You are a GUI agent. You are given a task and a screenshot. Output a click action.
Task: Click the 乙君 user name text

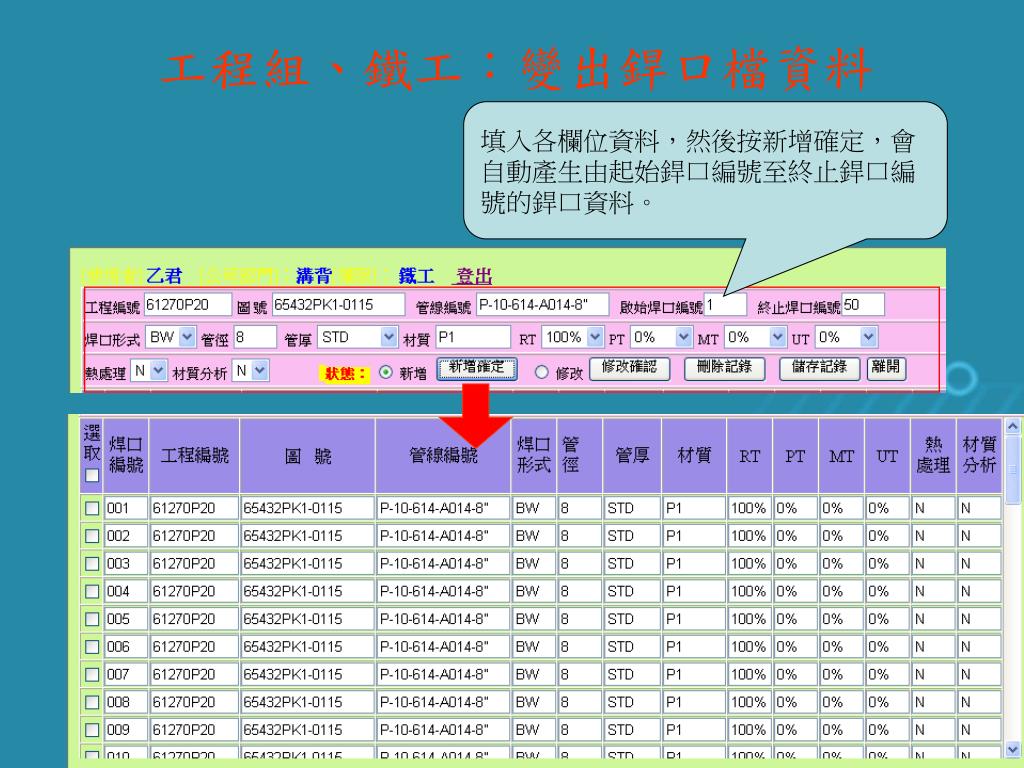coord(164,276)
